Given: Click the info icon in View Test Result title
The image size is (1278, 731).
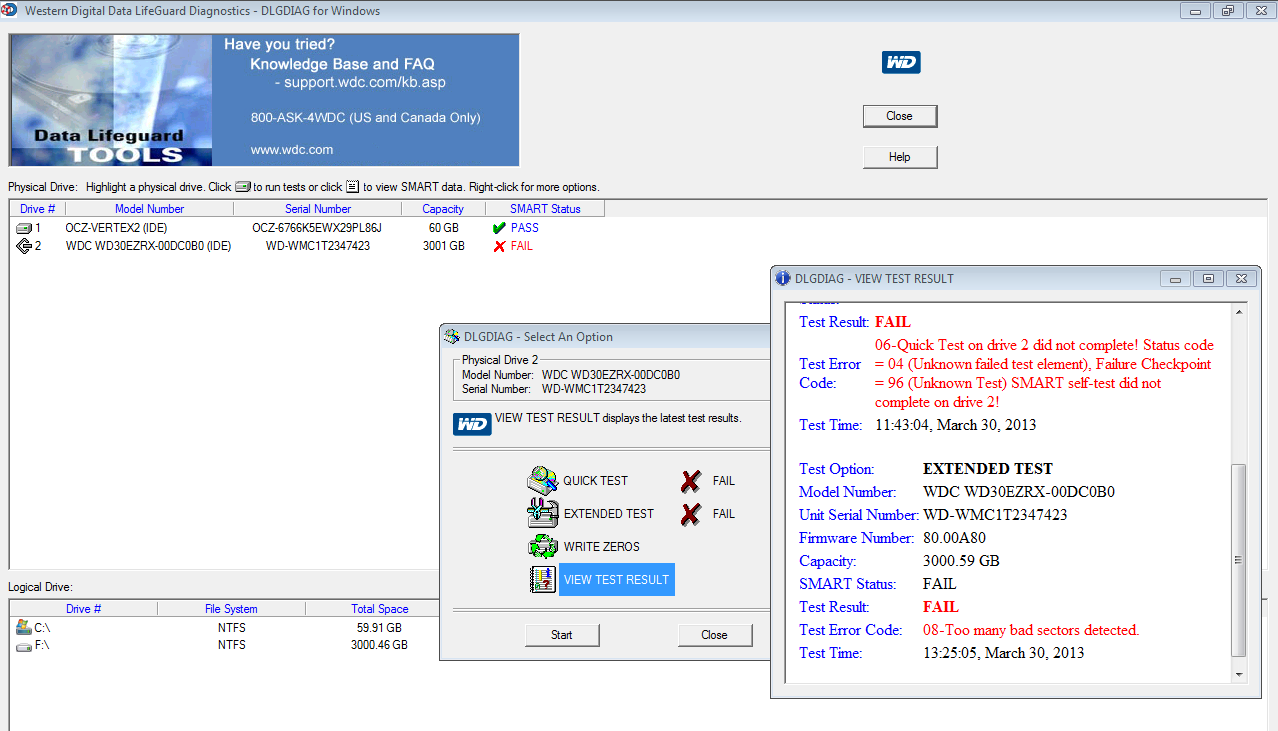Looking at the screenshot, I should [783, 278].
